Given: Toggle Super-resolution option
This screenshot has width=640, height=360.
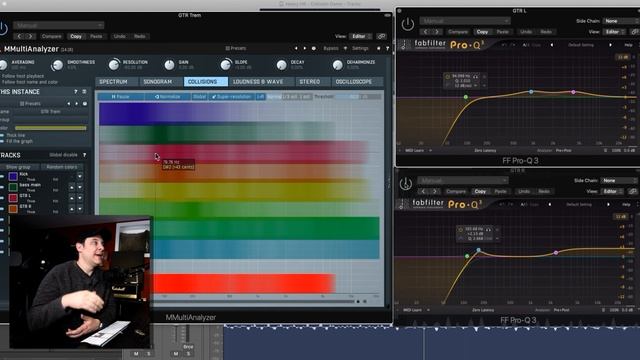Looking at the screenshot, I should (231, 97).
